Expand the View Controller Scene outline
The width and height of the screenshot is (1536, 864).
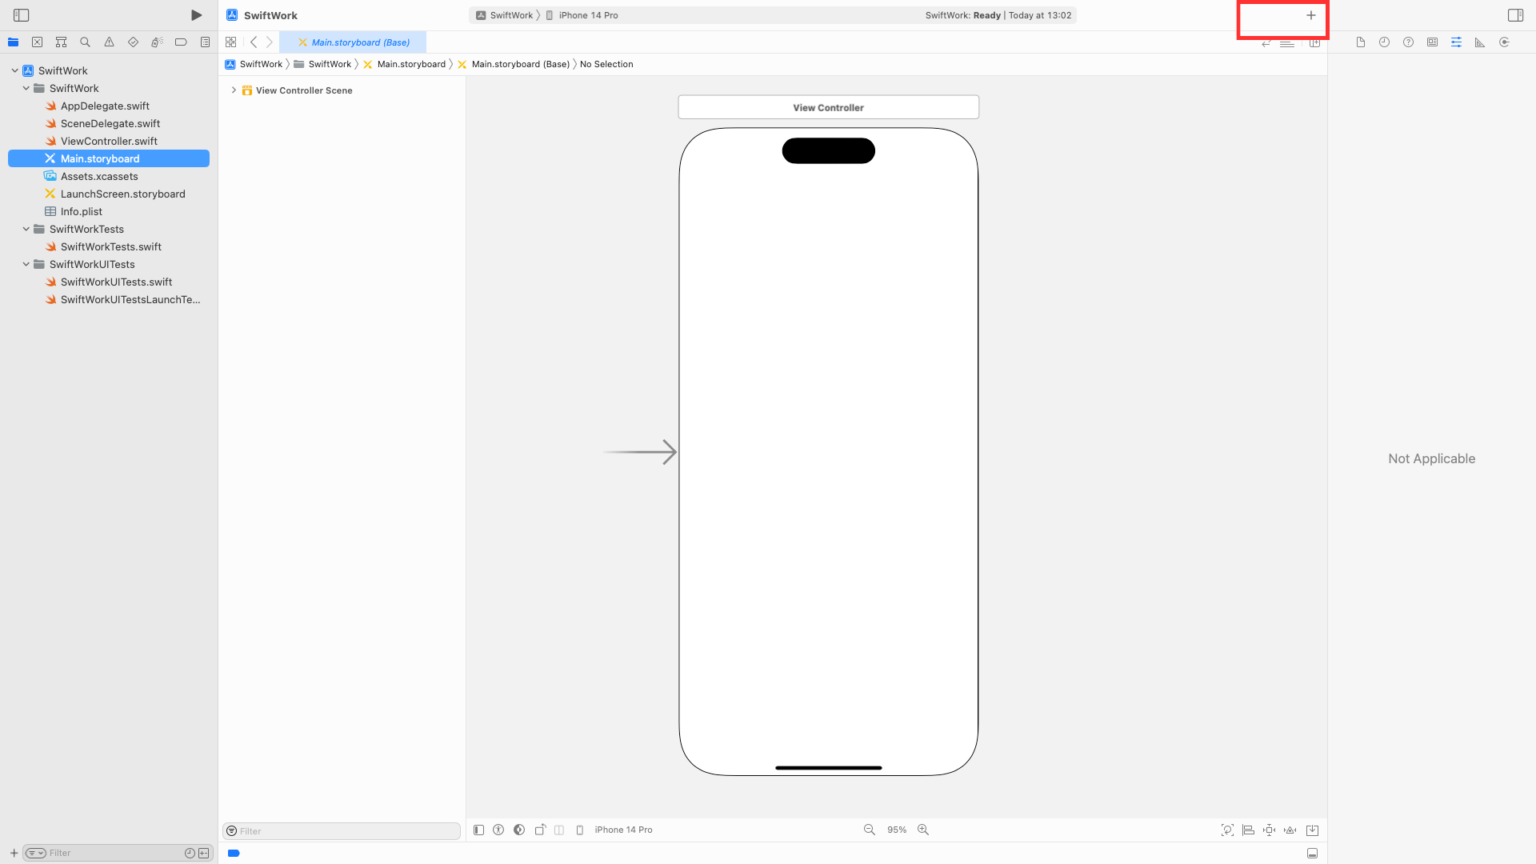(233, 89)
